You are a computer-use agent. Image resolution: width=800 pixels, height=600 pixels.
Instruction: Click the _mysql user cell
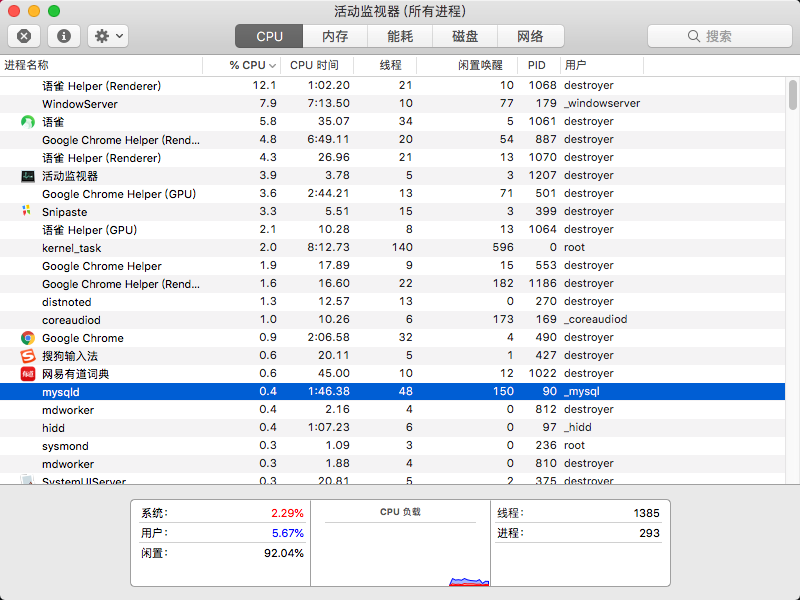[x=582, y=392]
